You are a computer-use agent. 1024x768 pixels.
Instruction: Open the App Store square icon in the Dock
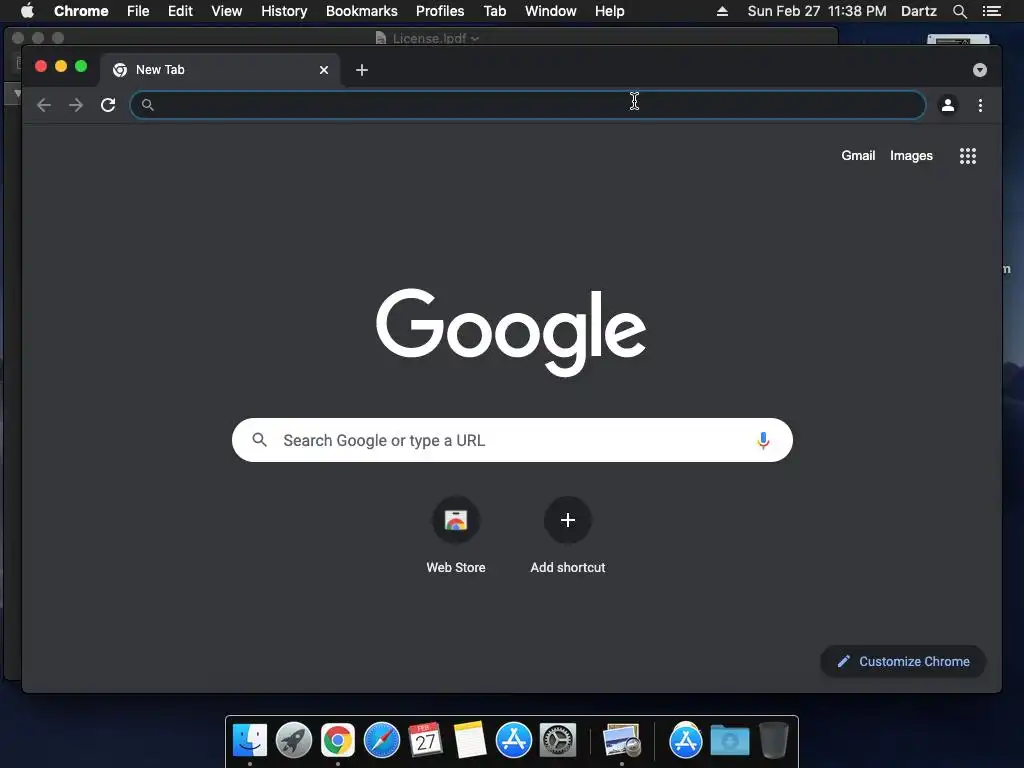click(x=513, y=741)
